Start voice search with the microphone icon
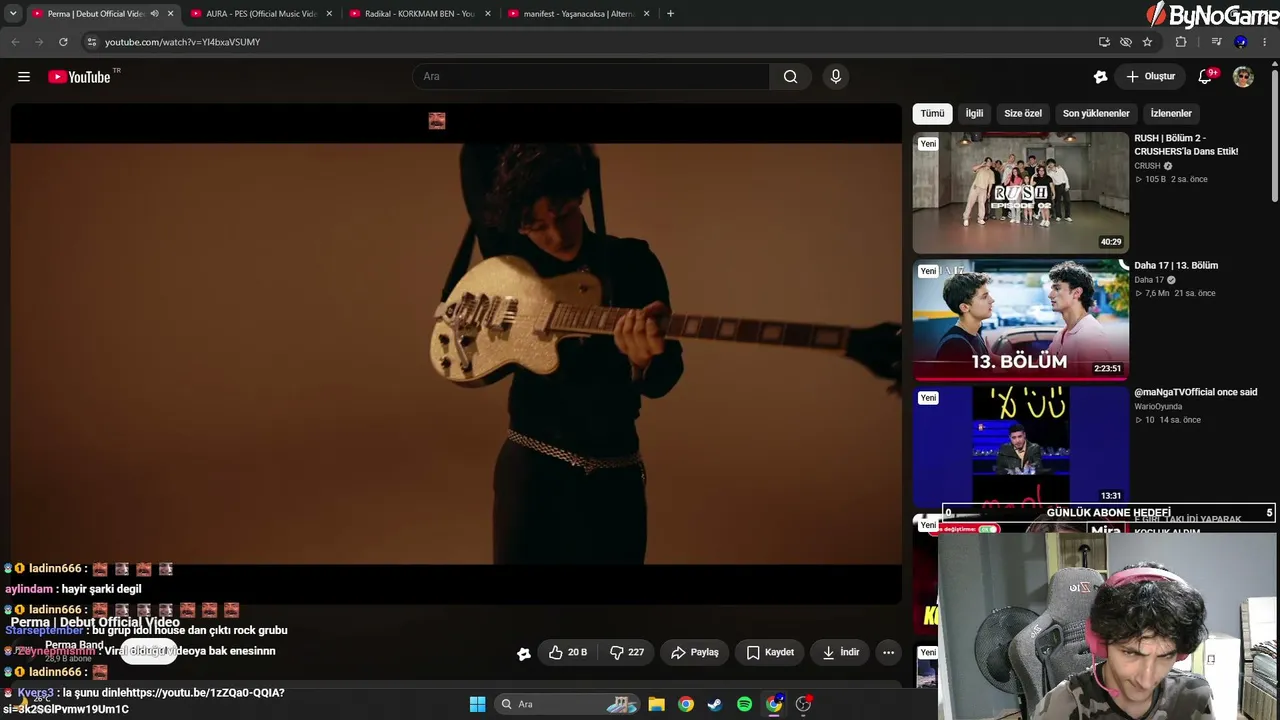The height and width of the screenshot is (720, 1280). [836, 77]
